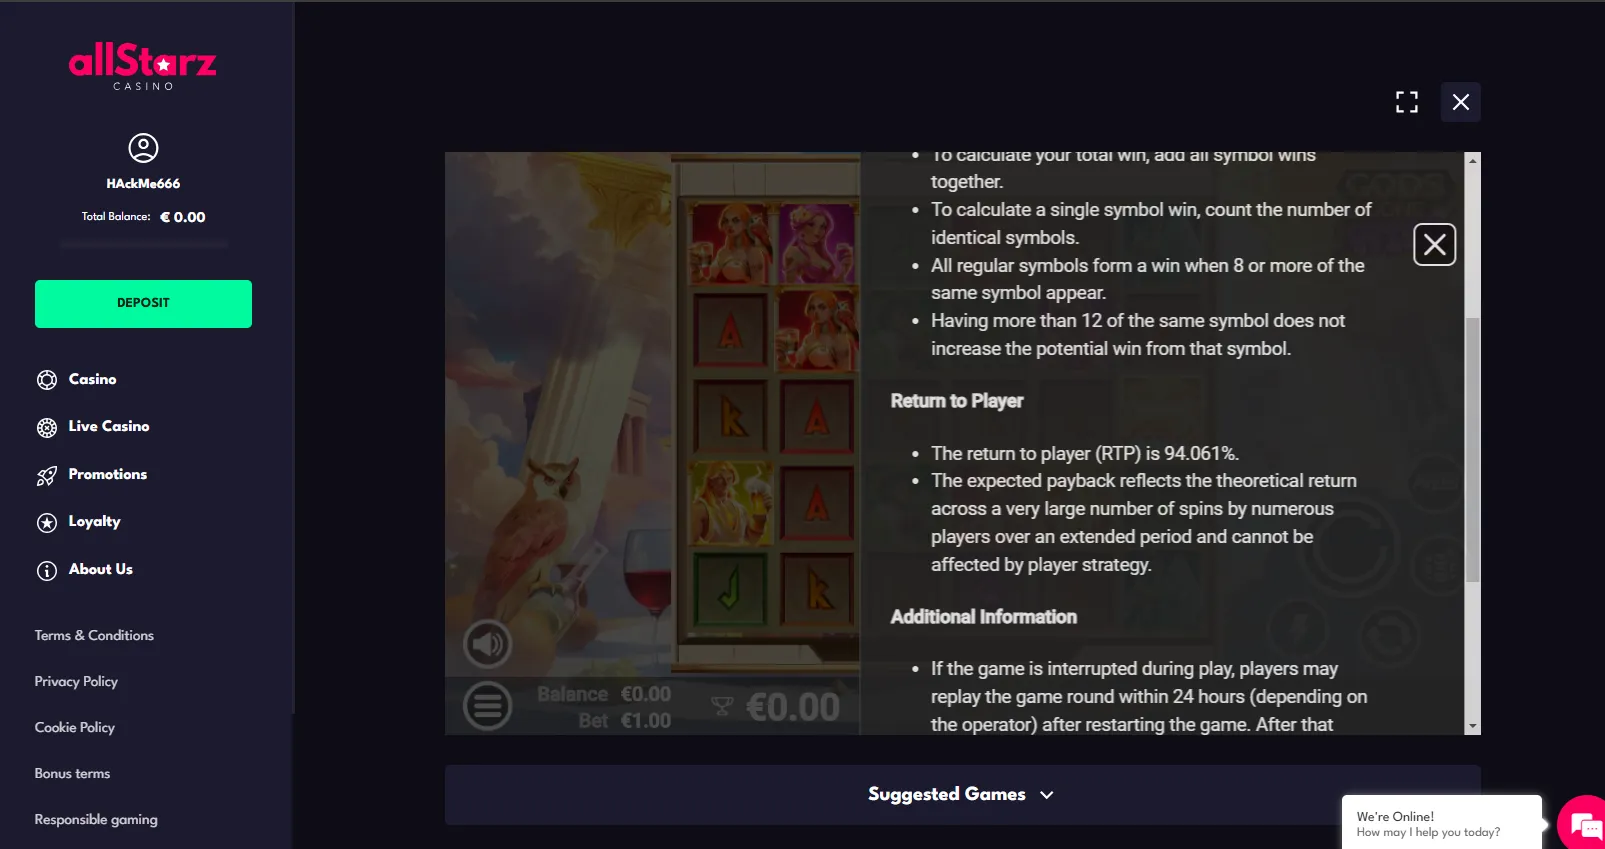1605x849 pixels.
Task: Open the user profile avatar icon
Action: [x=144, y=148]
